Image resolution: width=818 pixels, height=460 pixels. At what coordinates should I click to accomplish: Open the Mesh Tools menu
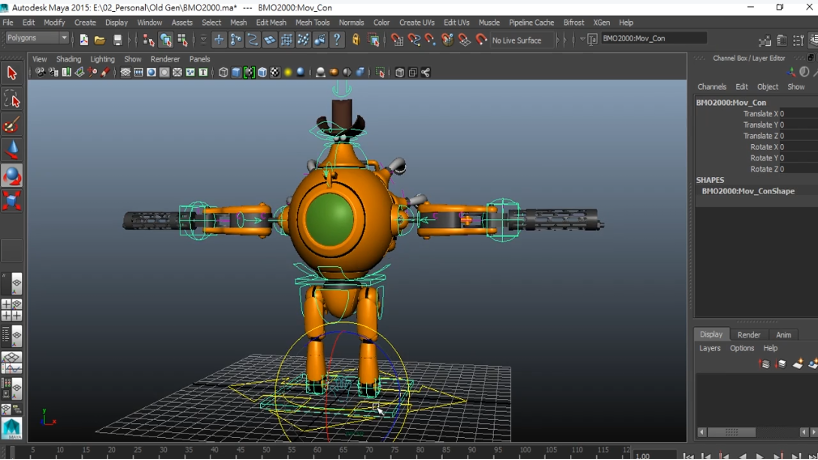pos(312,22)
